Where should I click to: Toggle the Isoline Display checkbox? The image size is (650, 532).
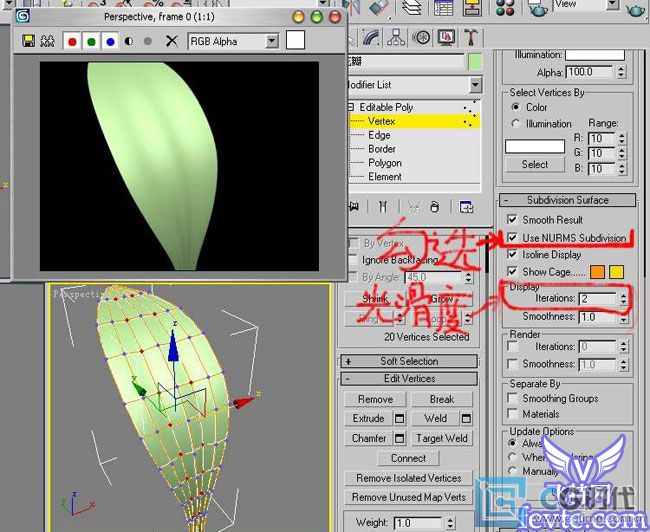[512, 254]
